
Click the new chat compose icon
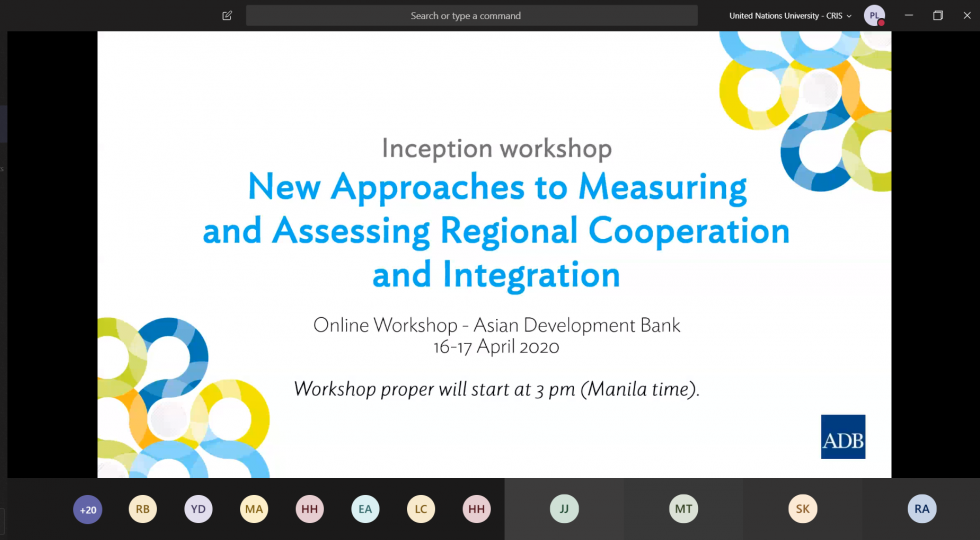coord(227,16)
